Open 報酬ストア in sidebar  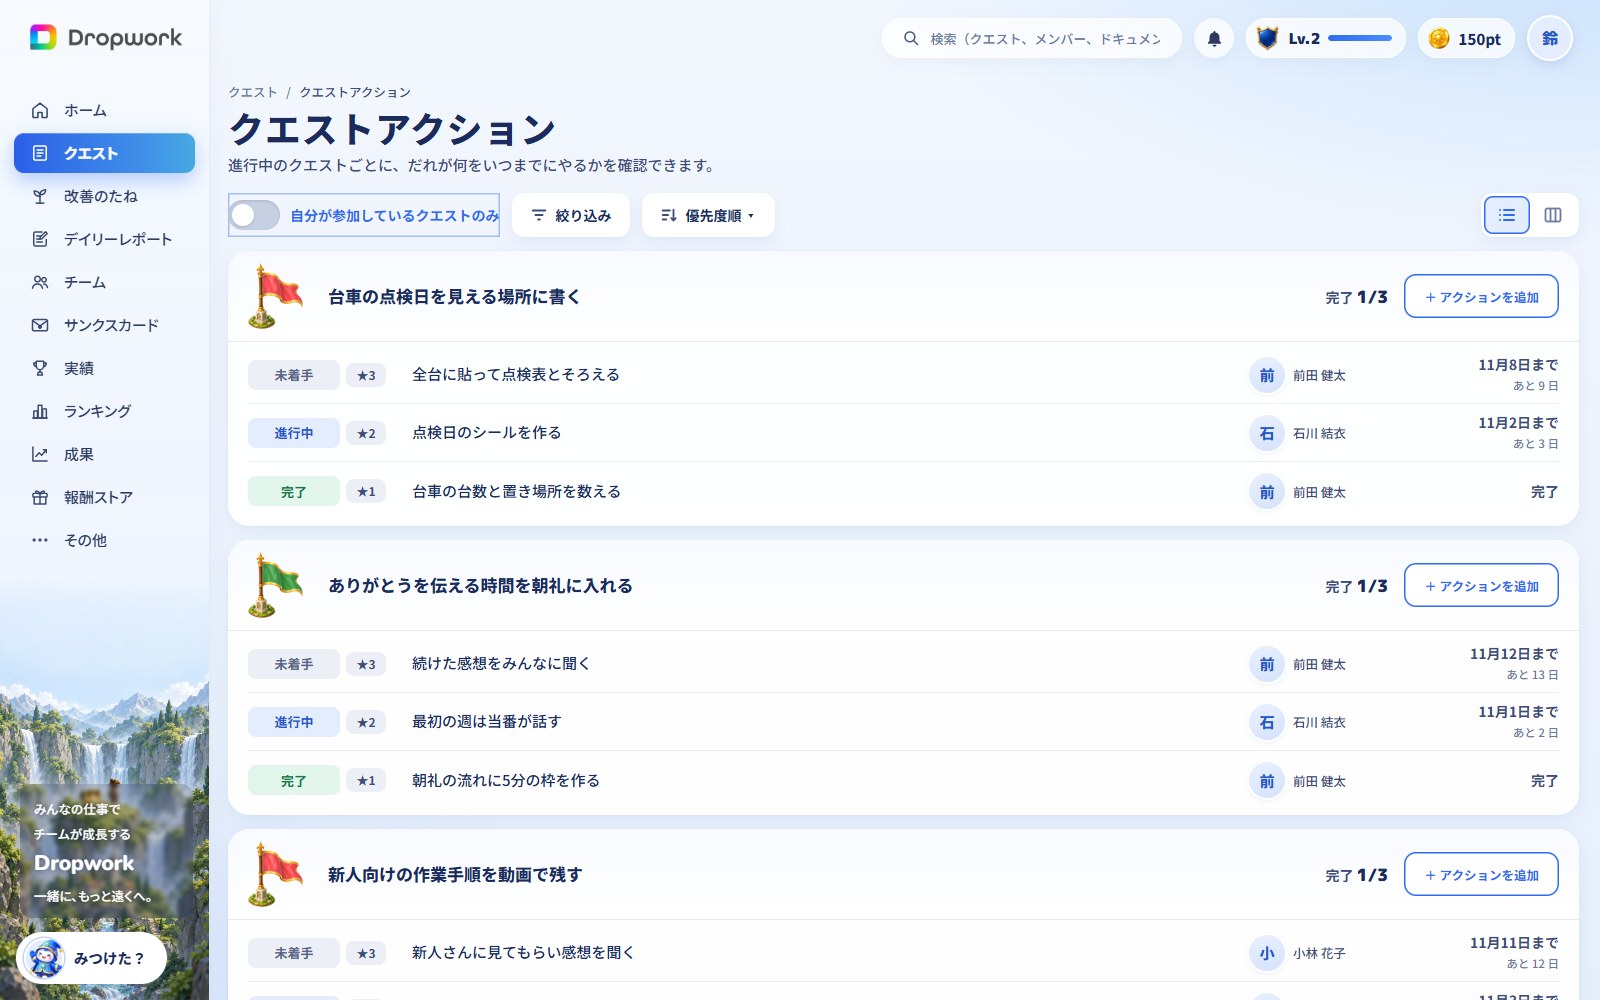point(104,497)
